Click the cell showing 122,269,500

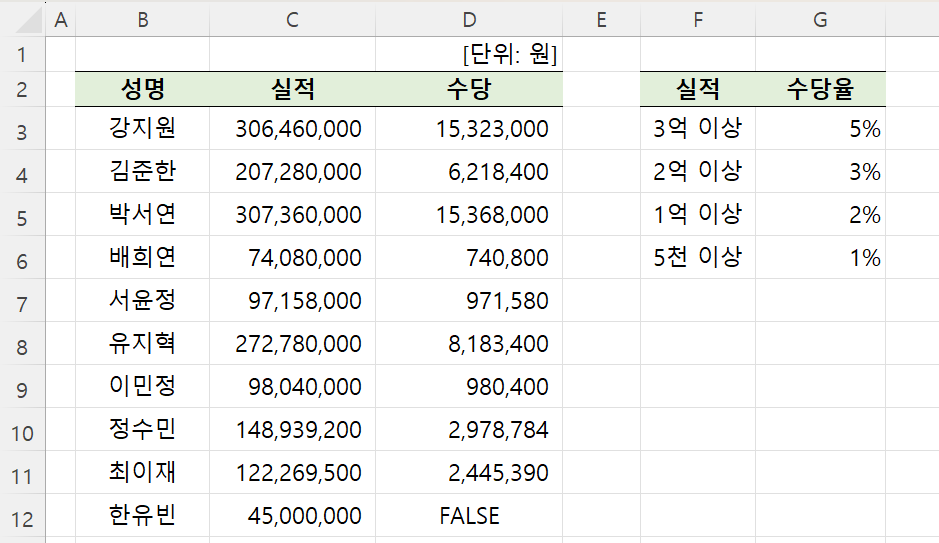[x=292, y=472]
